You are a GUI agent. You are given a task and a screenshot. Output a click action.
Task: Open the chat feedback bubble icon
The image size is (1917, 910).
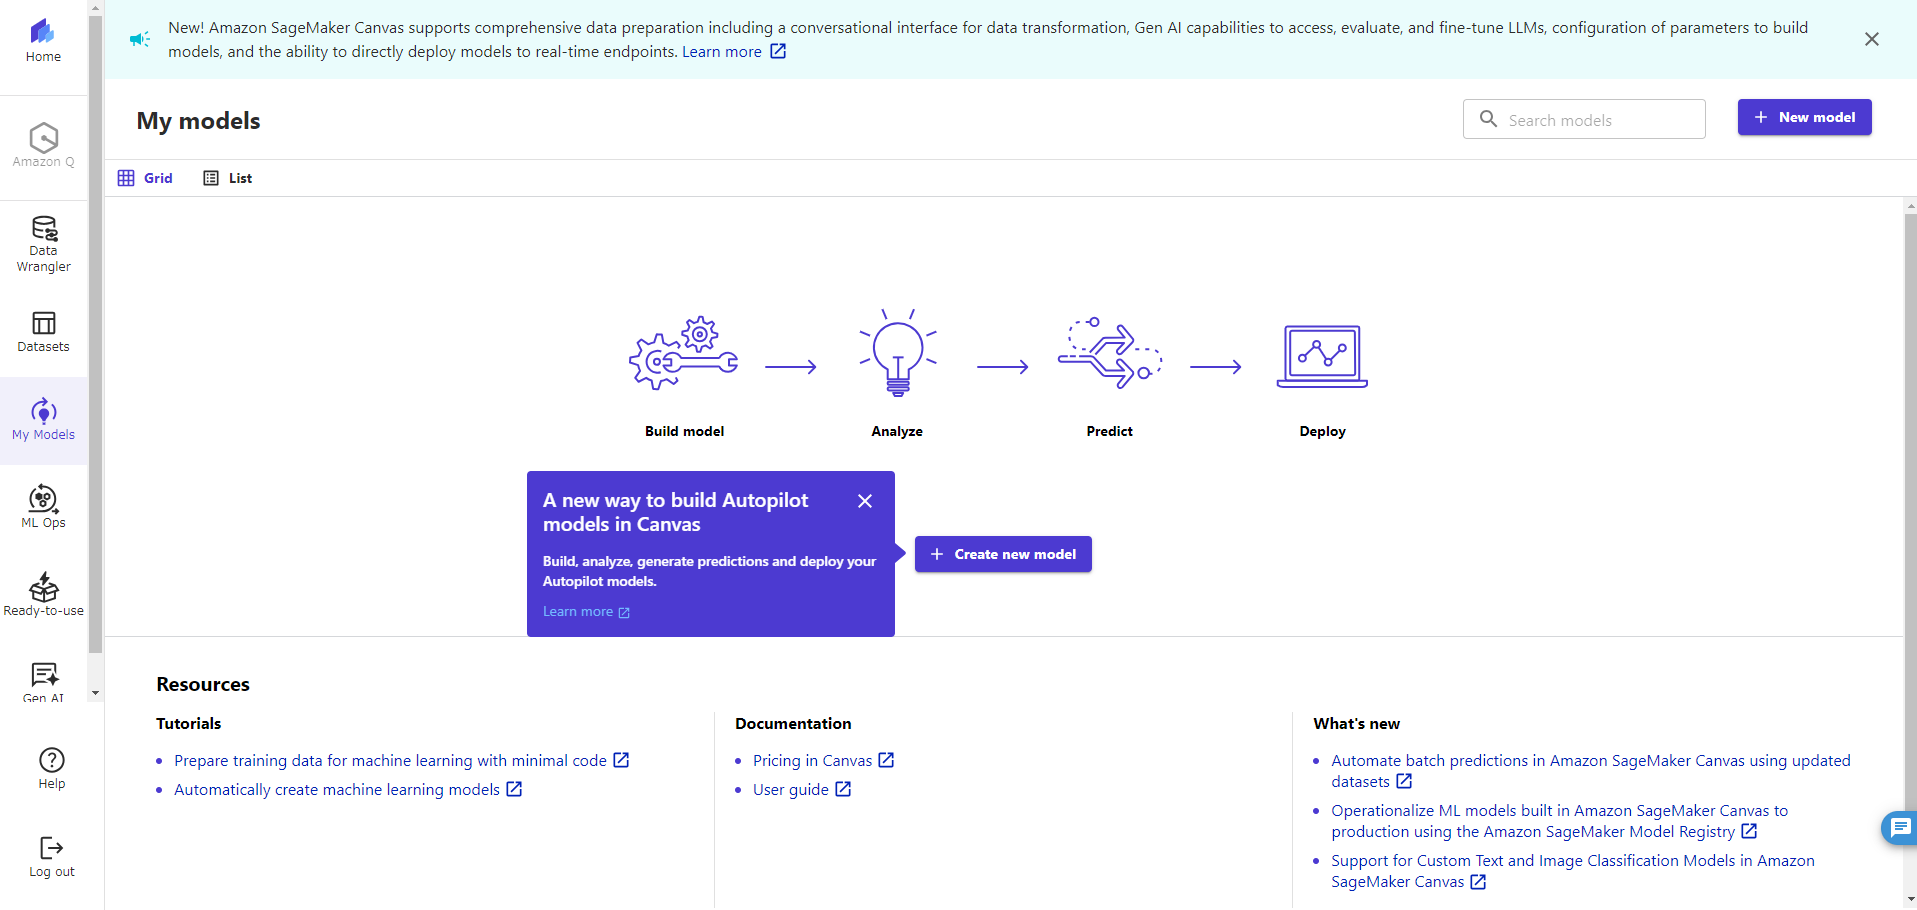1900,827
